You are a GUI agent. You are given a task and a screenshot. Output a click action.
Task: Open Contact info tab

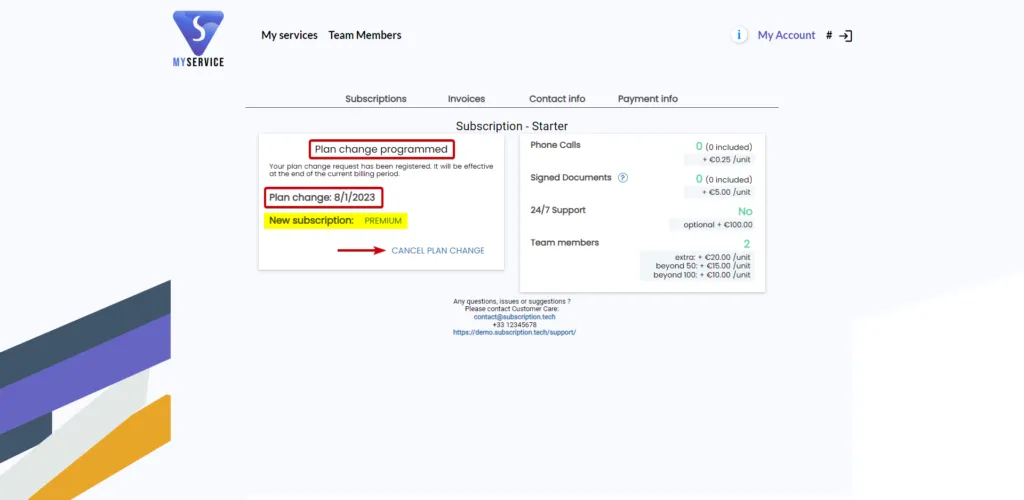557,99
